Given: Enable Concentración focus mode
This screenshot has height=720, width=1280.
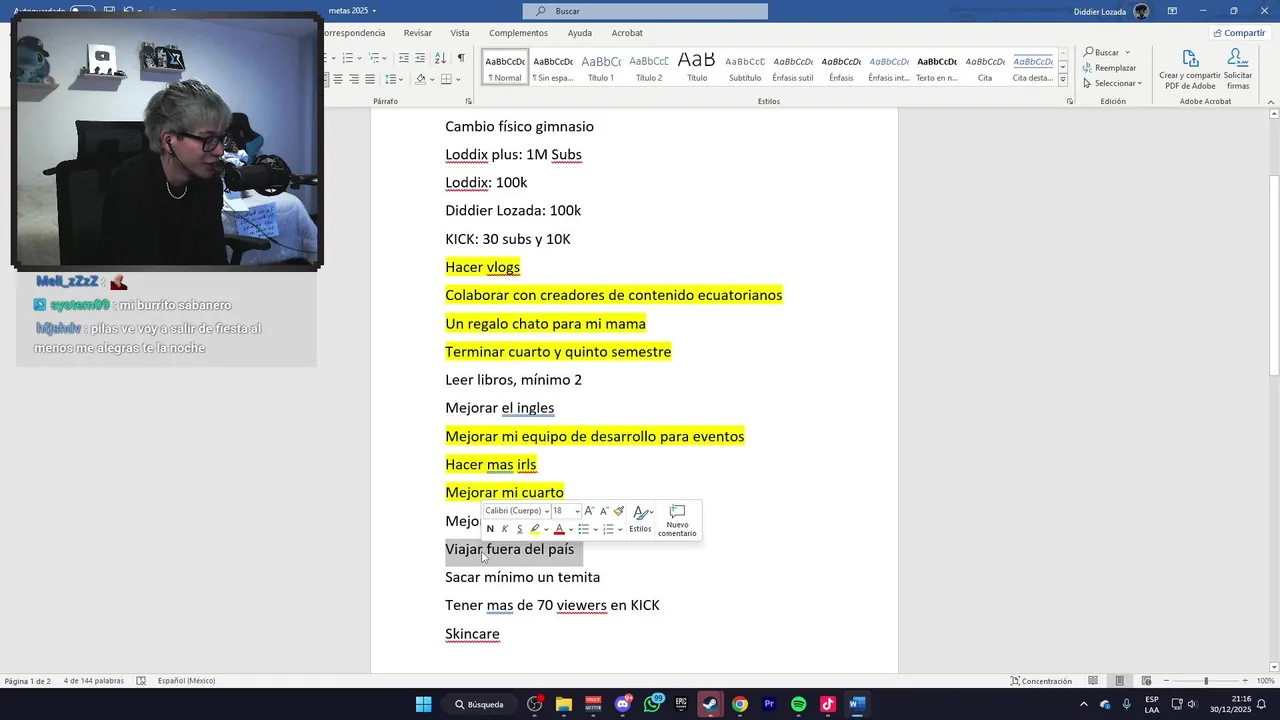Looking at the screenshot, I should [1041, 681].
